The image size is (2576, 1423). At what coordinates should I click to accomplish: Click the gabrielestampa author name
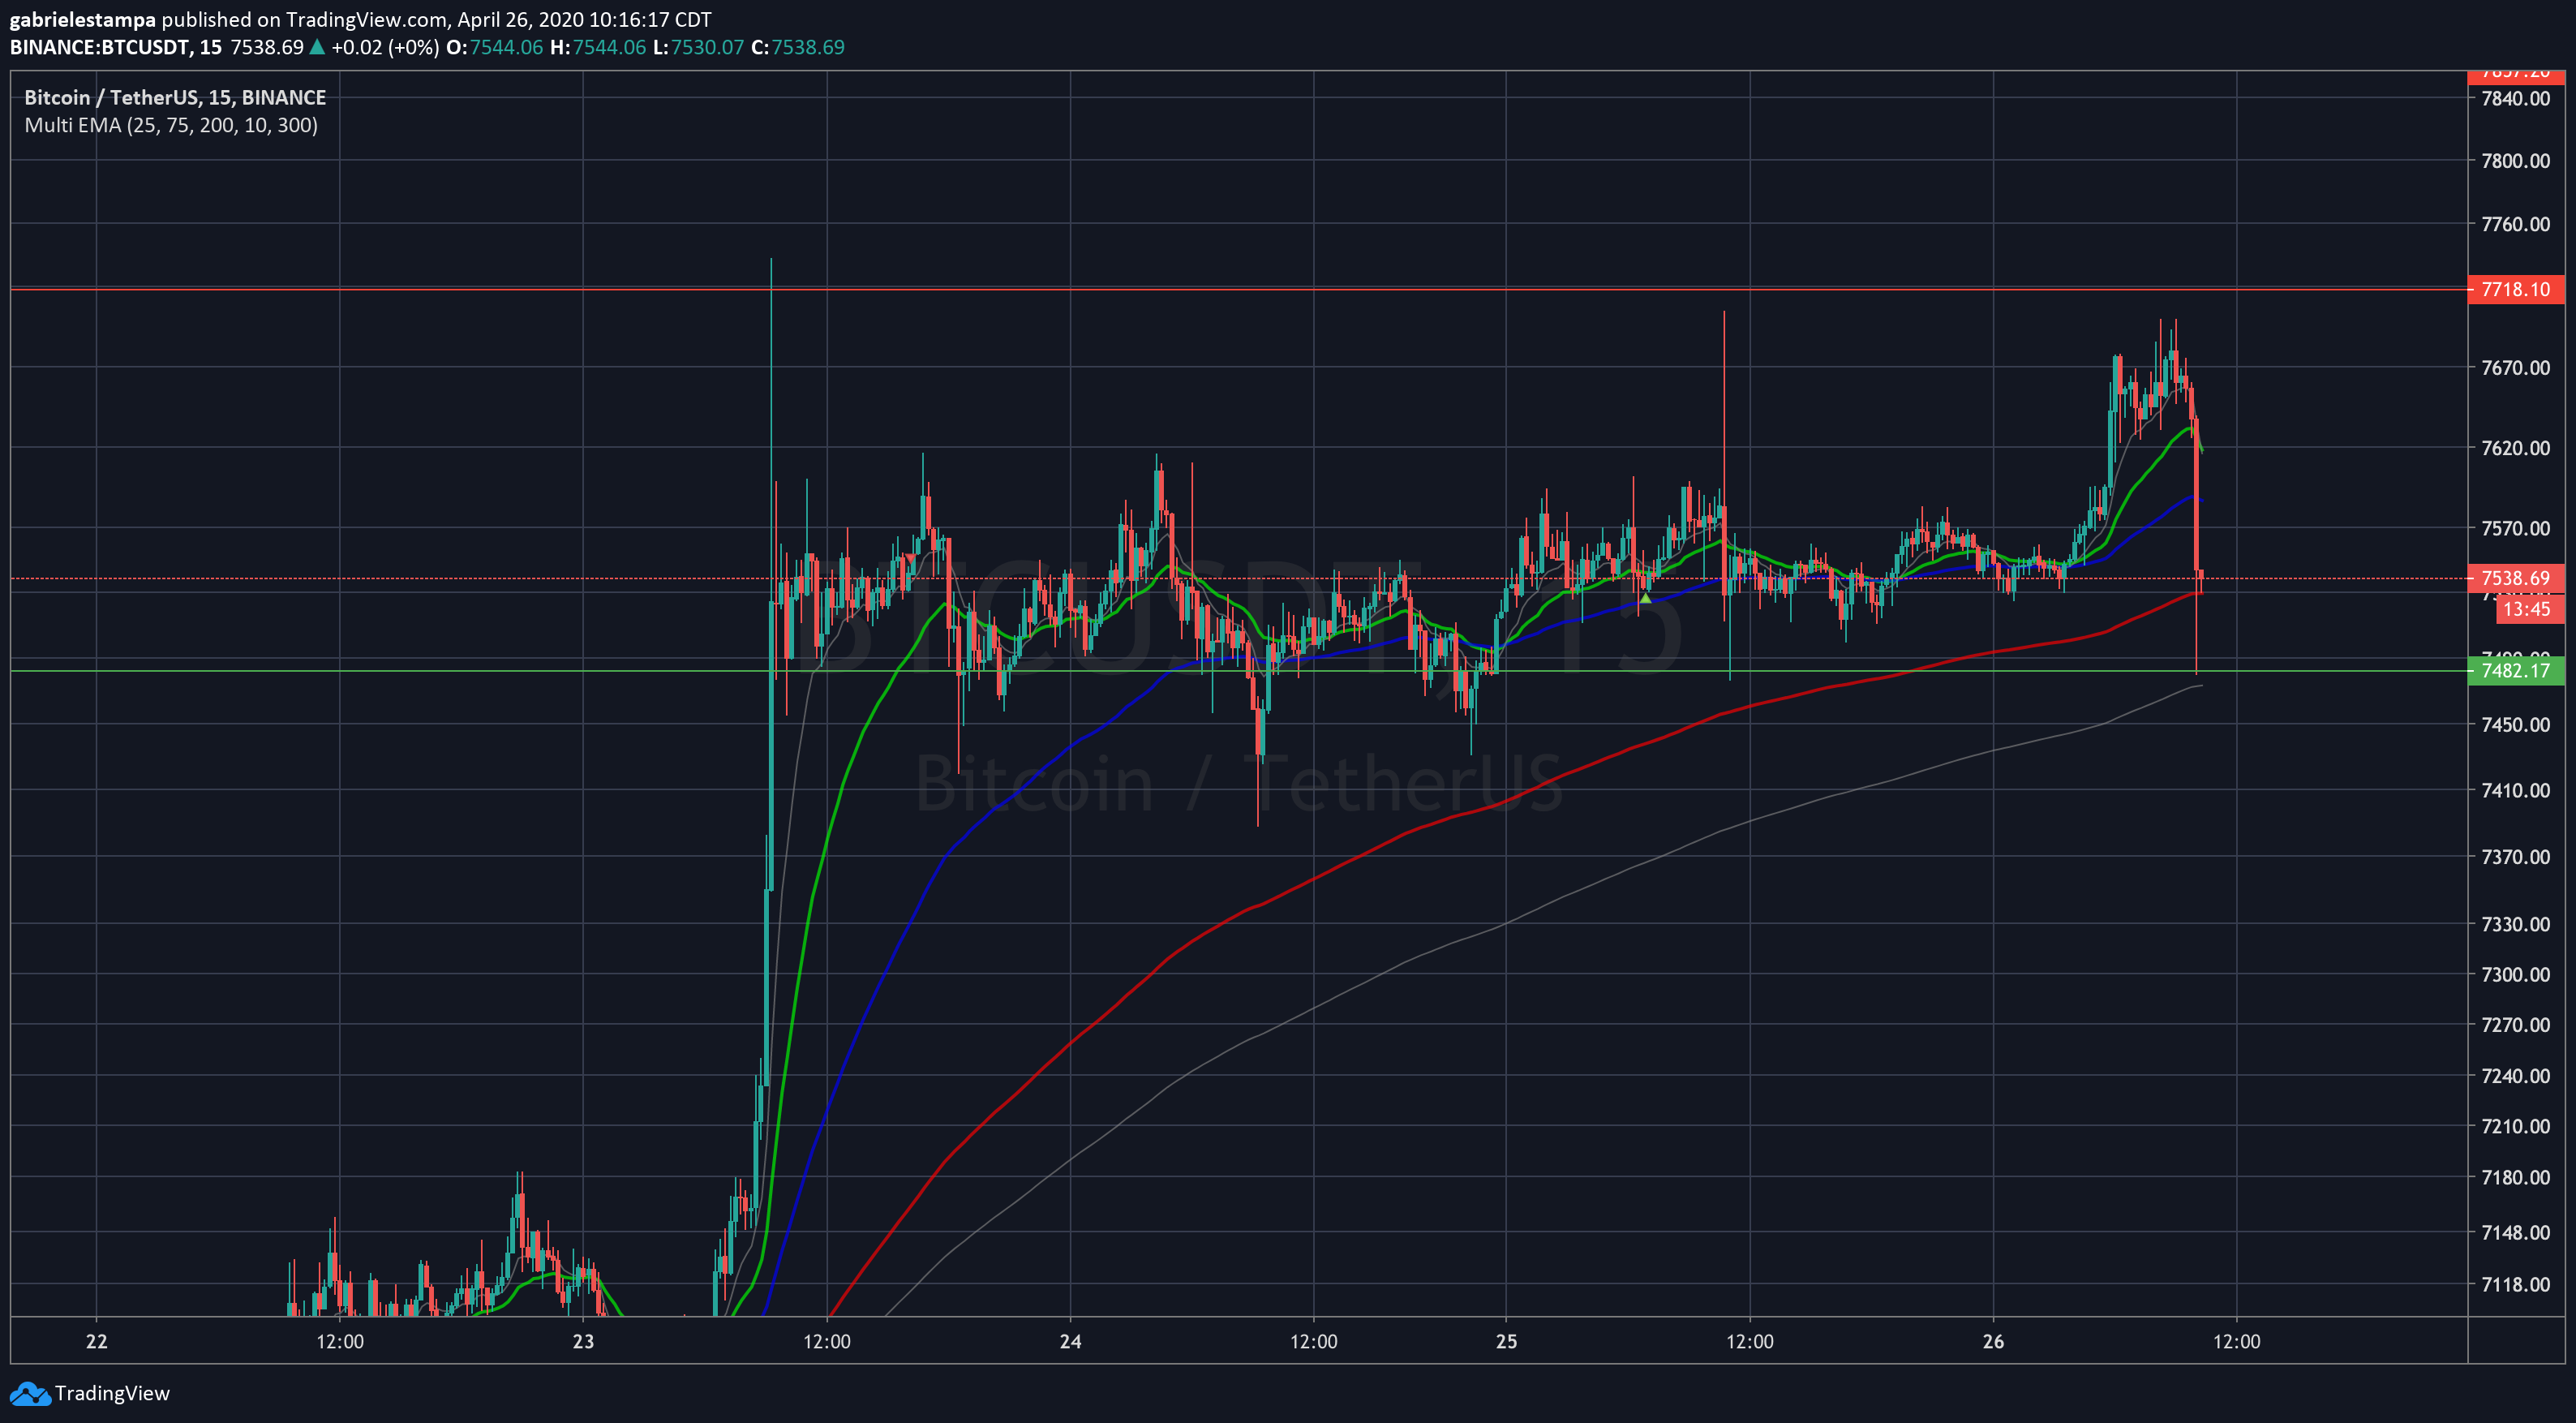coord(83,19)
